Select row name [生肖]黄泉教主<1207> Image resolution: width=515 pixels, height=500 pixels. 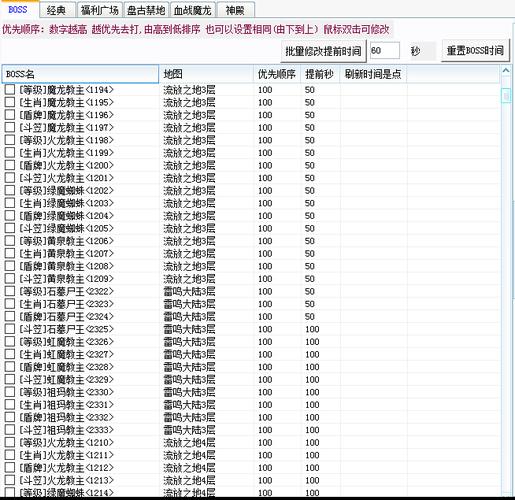pos(66,254)
